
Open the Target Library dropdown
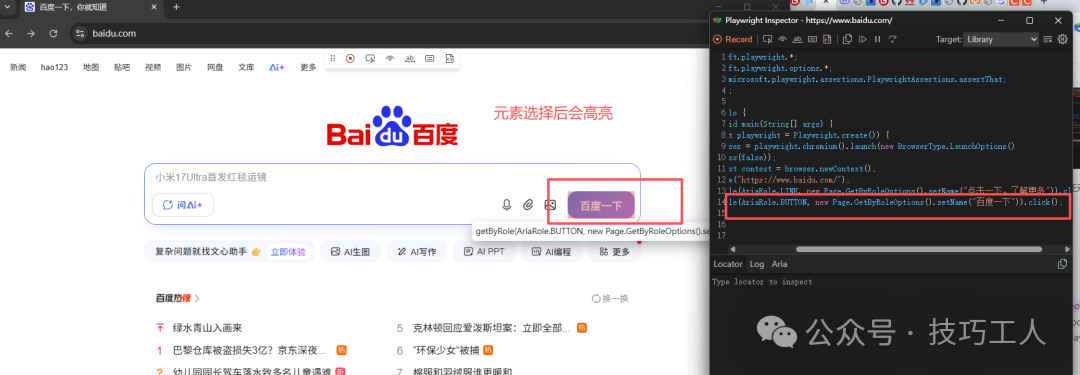pos(1001,39)
